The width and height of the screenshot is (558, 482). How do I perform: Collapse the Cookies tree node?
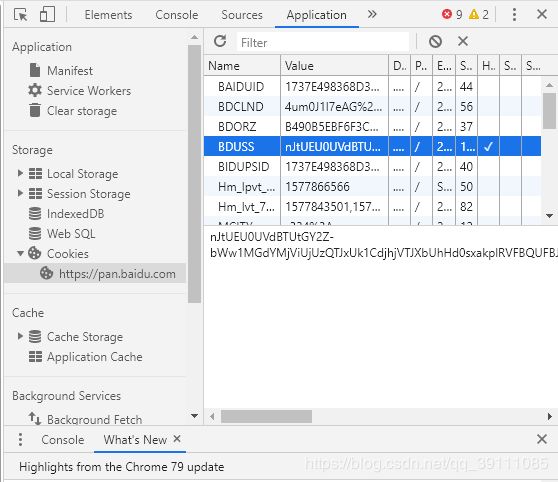click(20, 253)
